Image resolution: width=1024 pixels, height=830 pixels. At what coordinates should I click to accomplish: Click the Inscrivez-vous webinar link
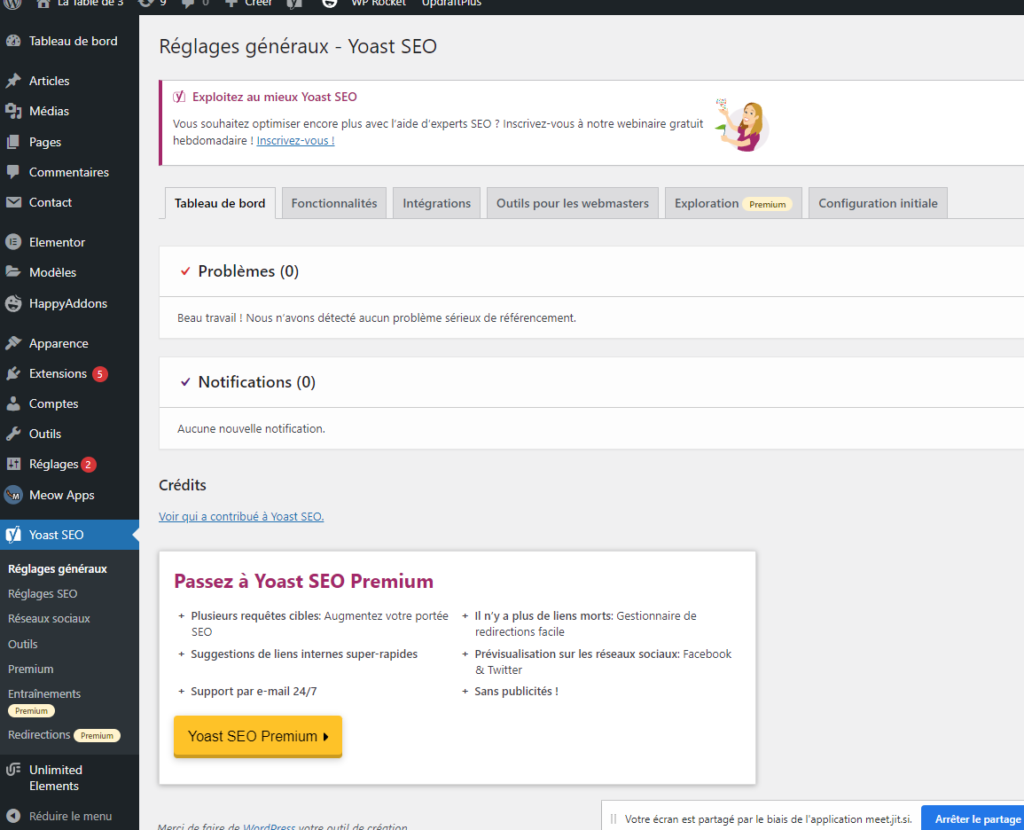coord(295,141)
